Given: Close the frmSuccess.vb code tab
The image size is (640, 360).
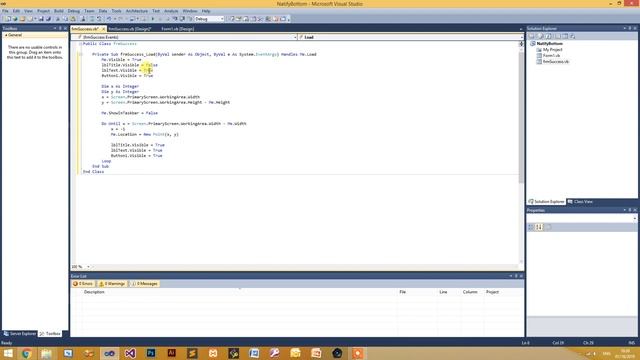Looking at the screenshot, I should [x=103, y=29].
